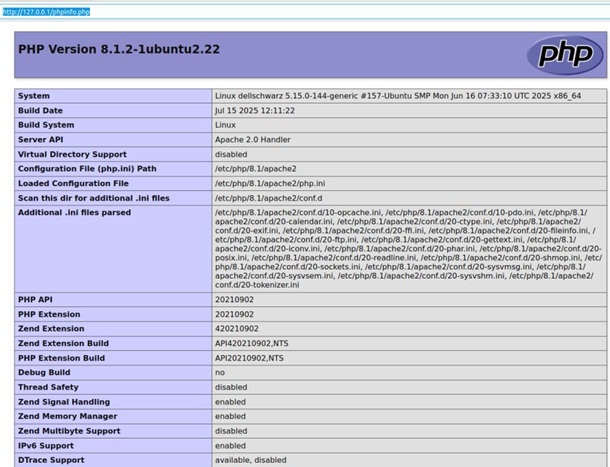610x467 pixels.
Task: Select the Zend Extension label
Action: (51, 329)
